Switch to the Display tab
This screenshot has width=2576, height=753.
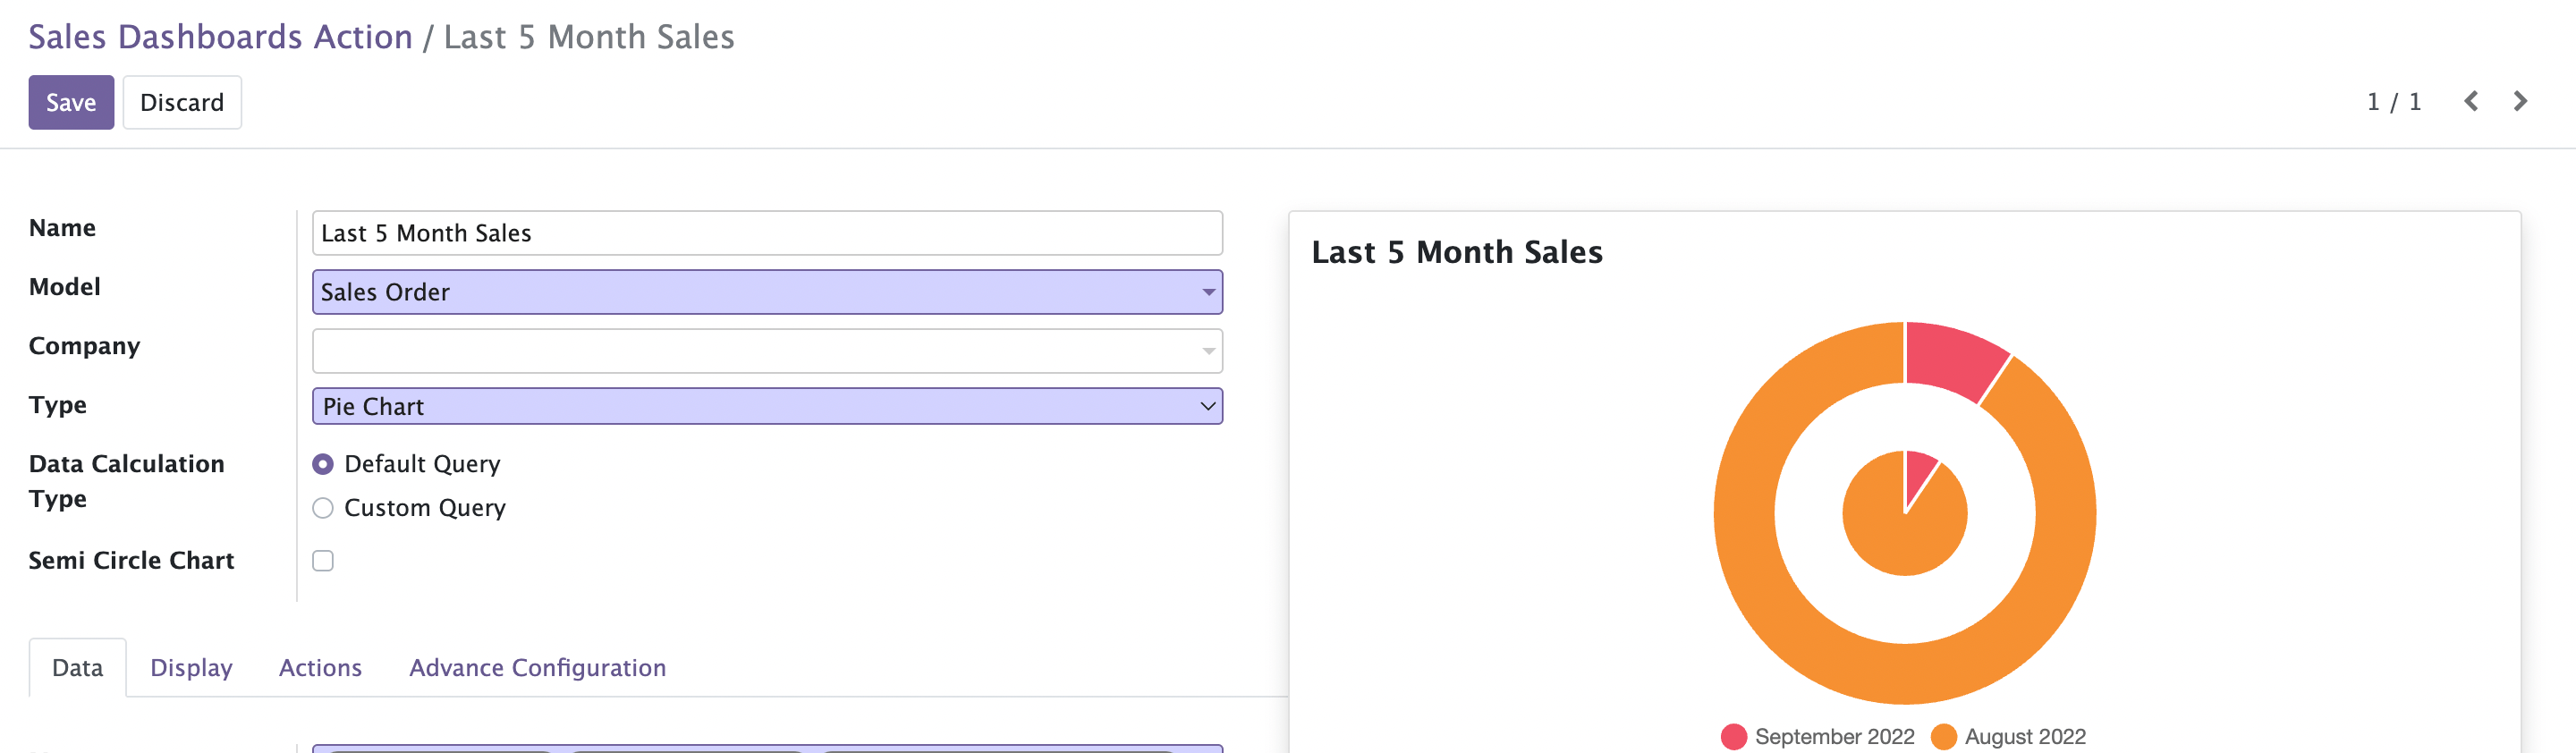point(191,667)
